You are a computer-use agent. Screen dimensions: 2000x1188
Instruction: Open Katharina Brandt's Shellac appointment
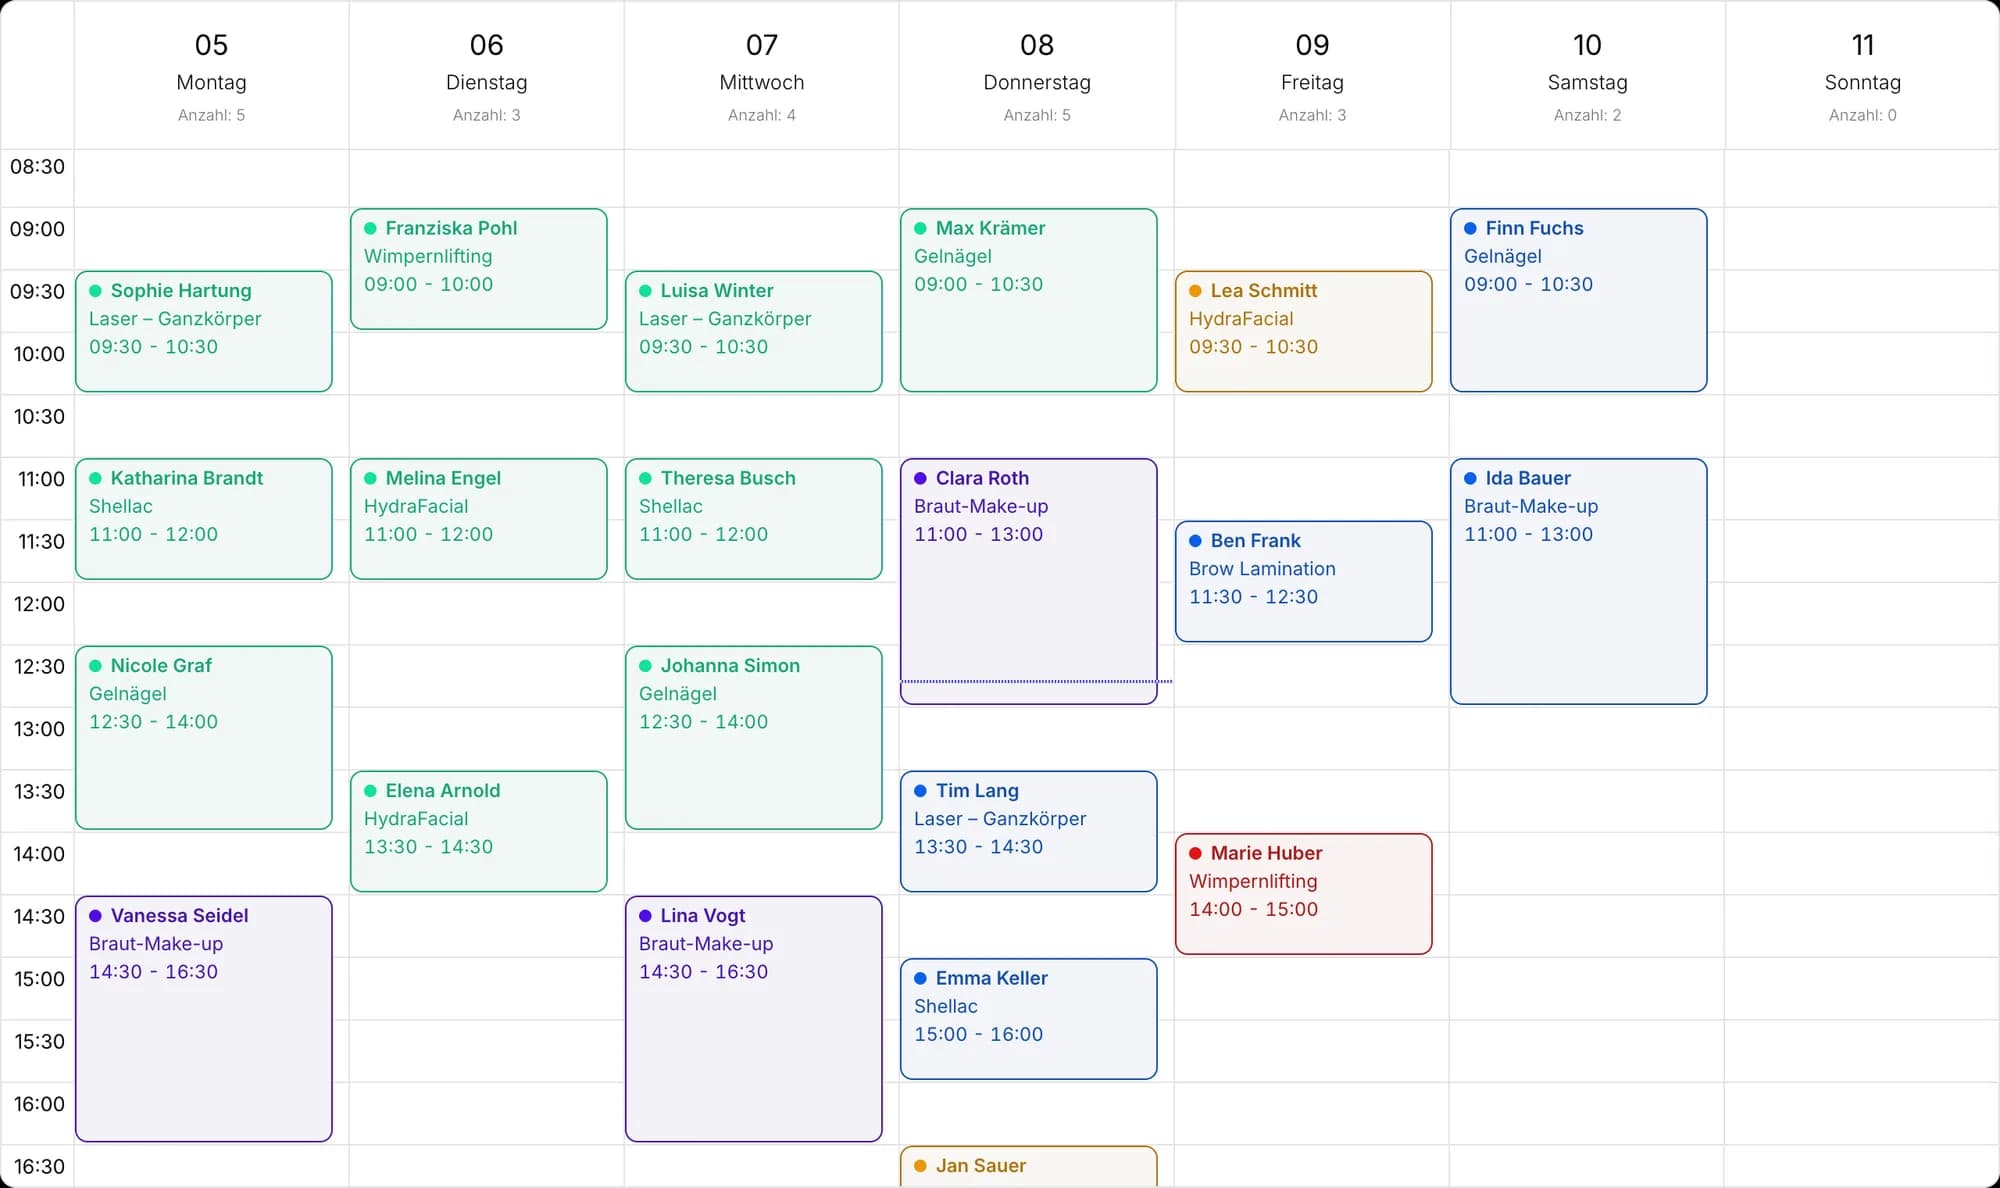pyautogui.click(x=204, y=519)
